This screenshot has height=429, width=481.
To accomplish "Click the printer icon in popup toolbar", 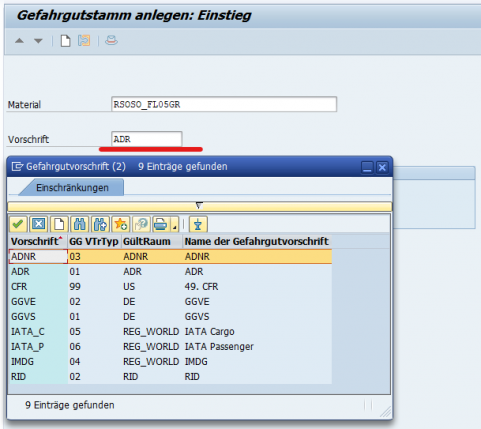I will [161, 224].
